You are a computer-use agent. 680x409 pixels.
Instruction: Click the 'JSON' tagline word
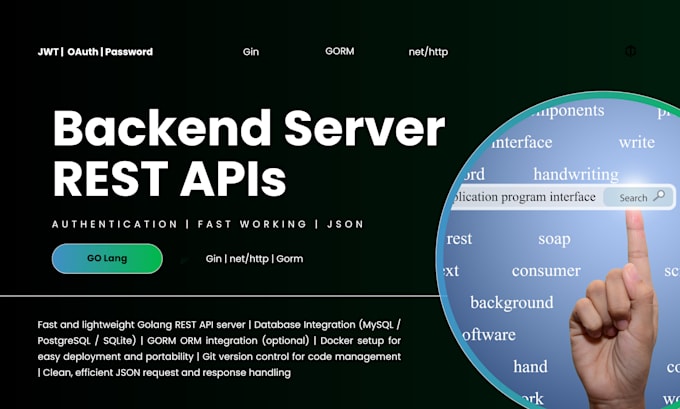[345, 224]
